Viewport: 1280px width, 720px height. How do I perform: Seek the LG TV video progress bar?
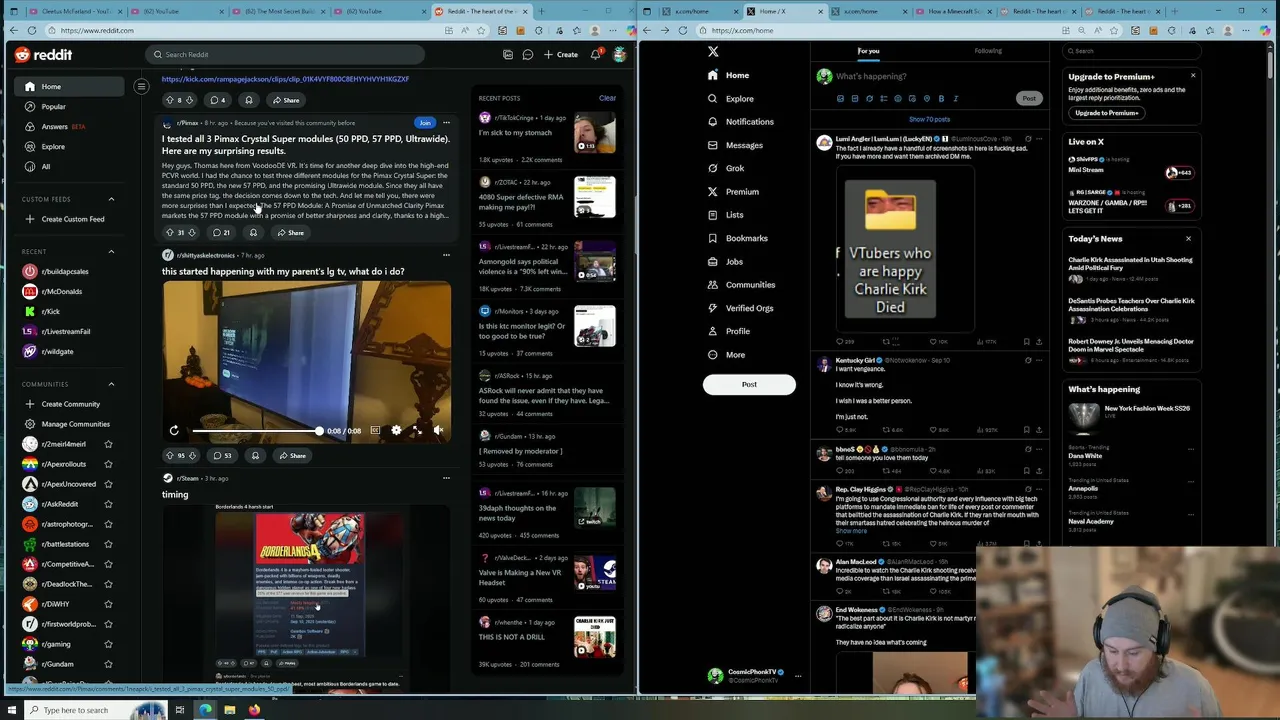[x=257, y=431]
